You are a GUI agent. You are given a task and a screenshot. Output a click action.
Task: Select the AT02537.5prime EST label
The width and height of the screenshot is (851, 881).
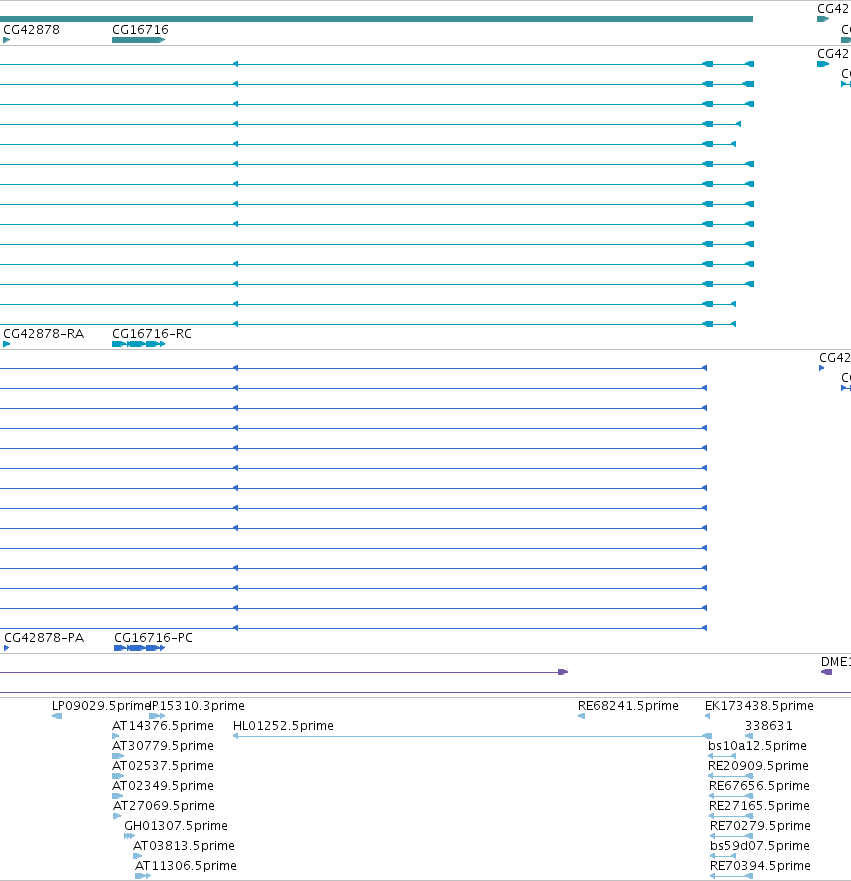coord(163,766)
